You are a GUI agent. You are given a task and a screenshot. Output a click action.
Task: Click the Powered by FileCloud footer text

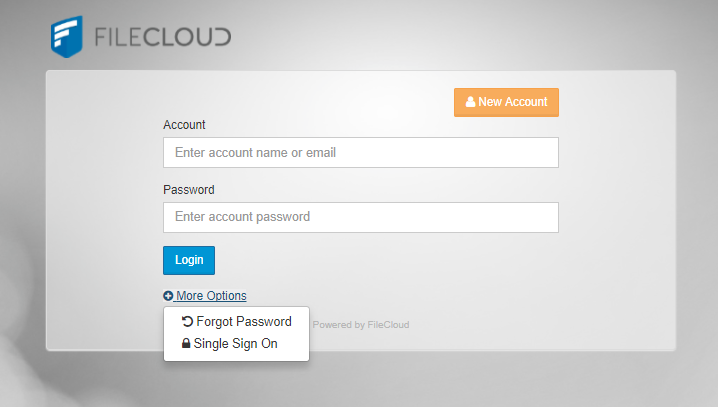coord(361,325)
